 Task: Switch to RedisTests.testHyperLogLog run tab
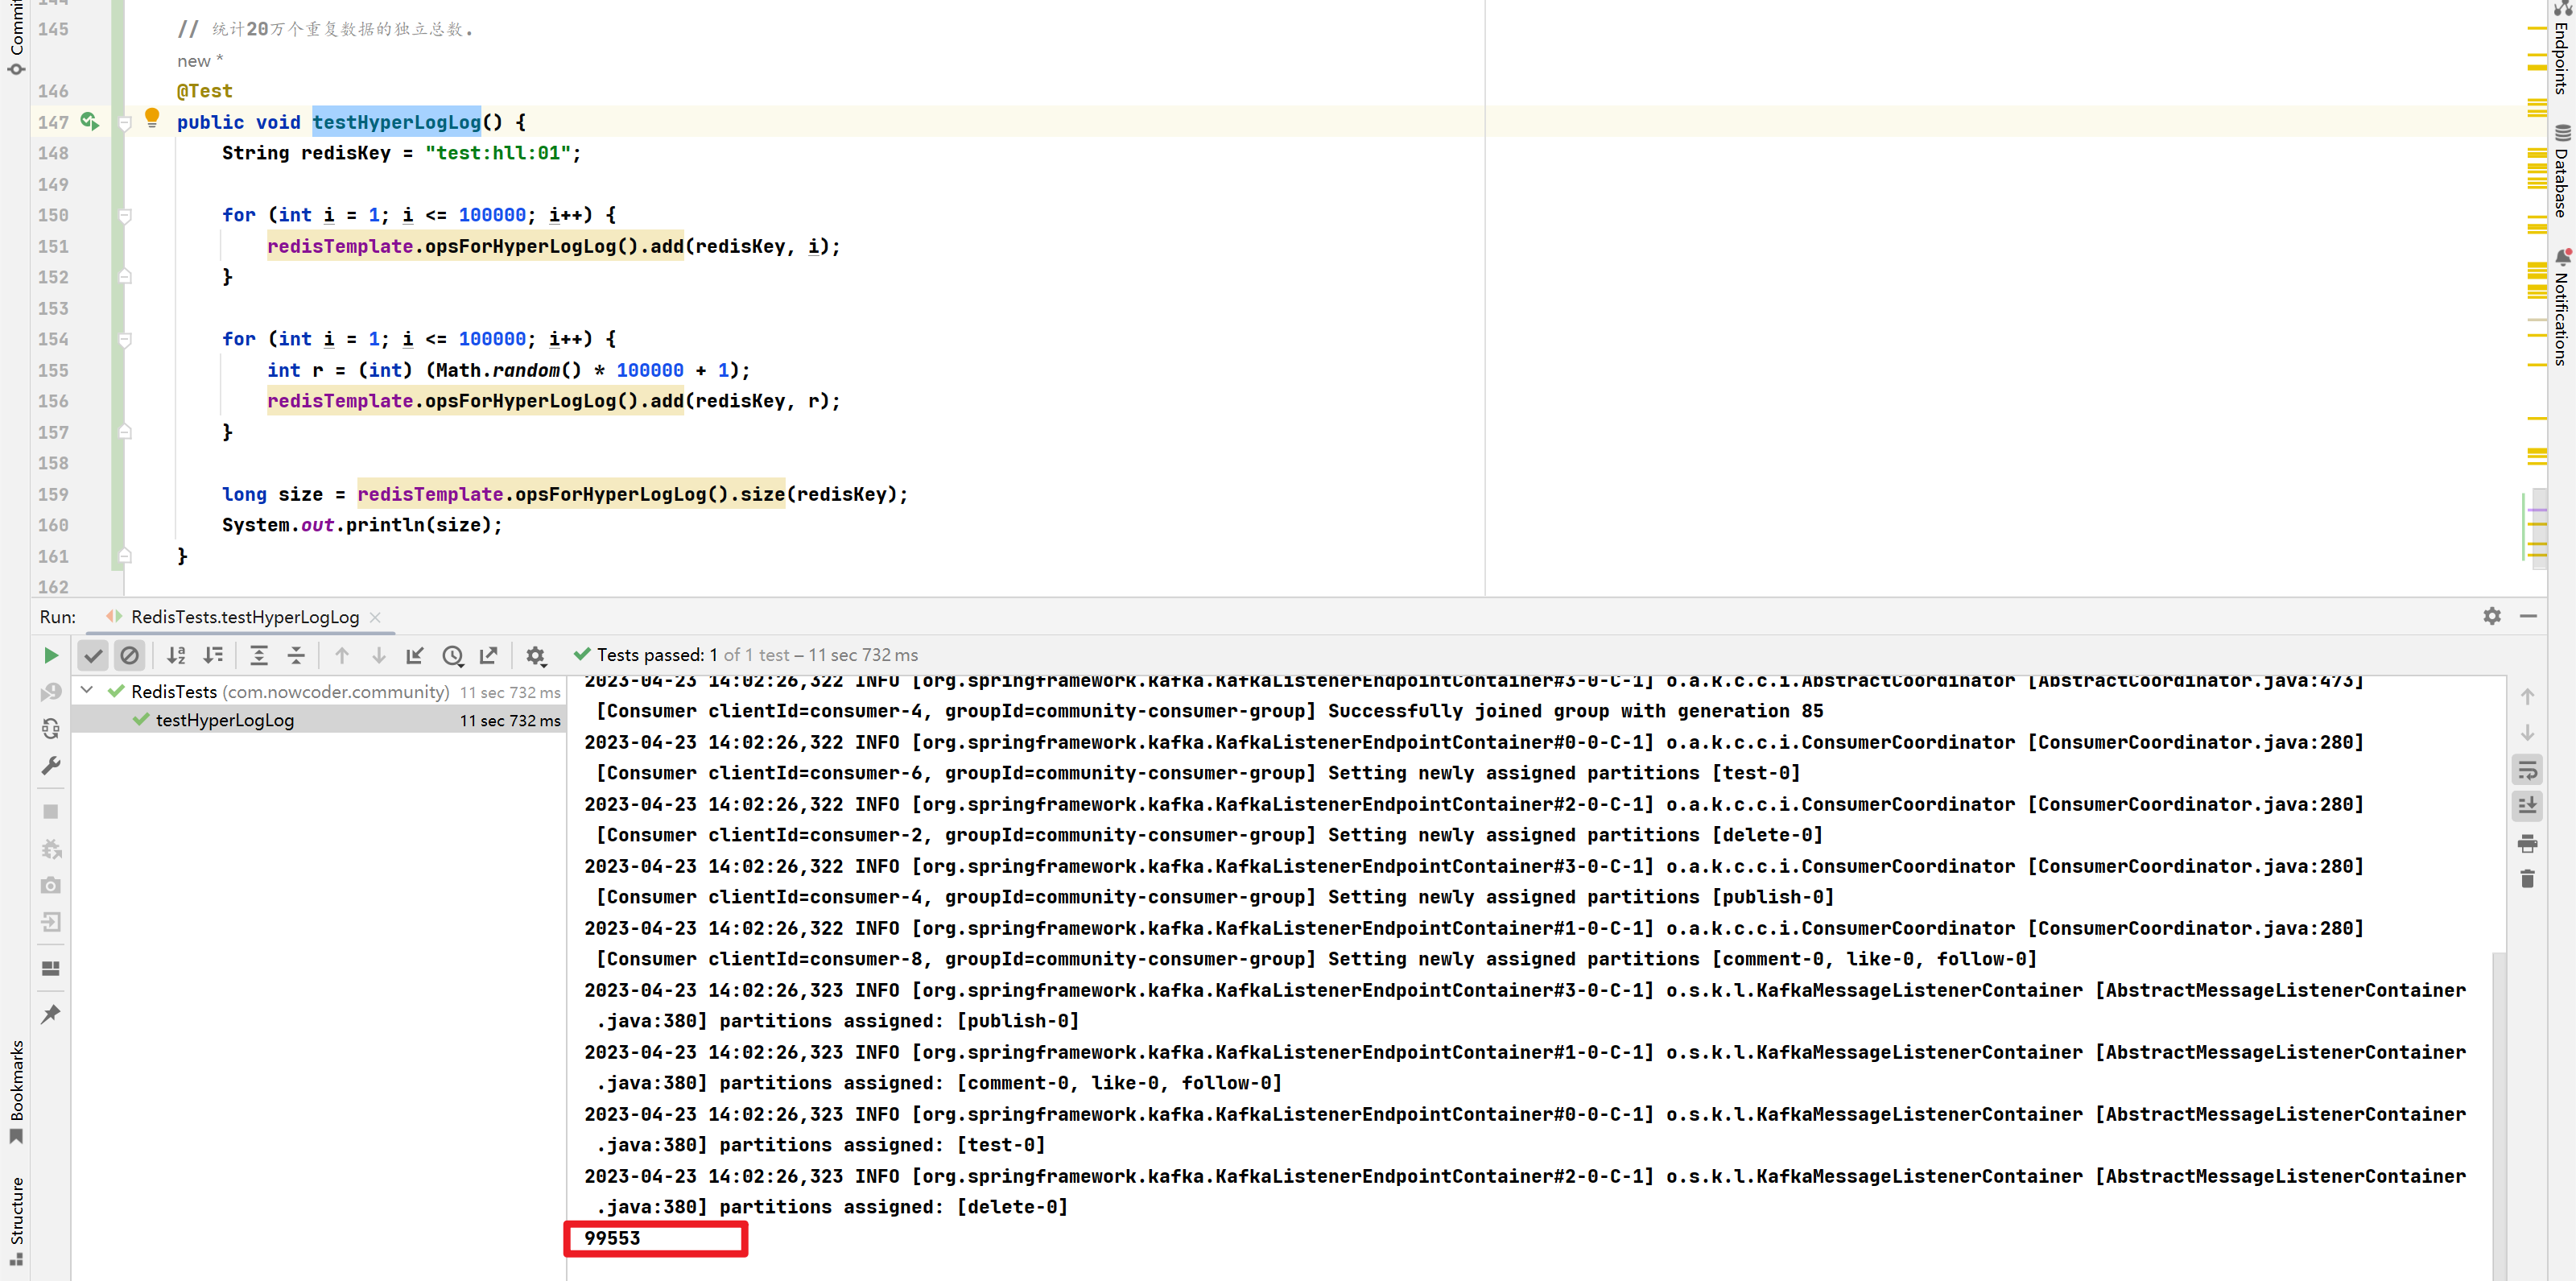(244, 617)
